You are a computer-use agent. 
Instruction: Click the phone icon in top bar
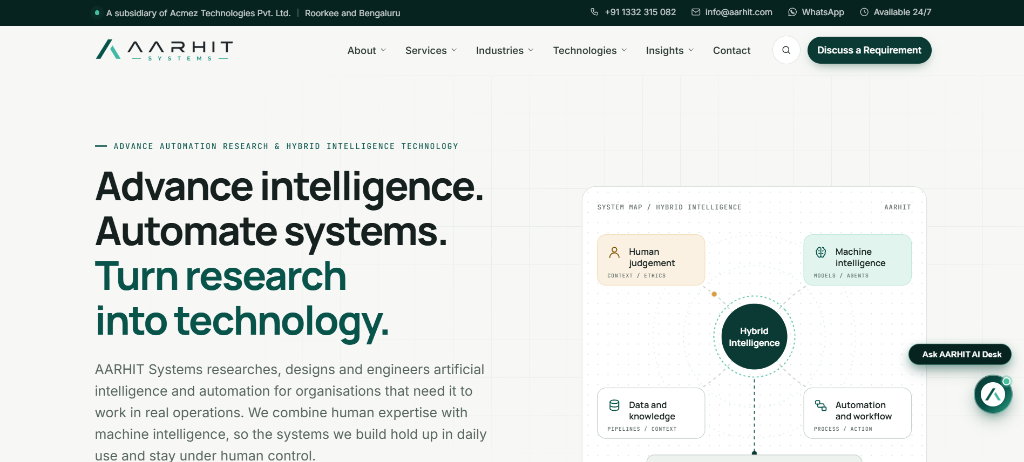594,12
